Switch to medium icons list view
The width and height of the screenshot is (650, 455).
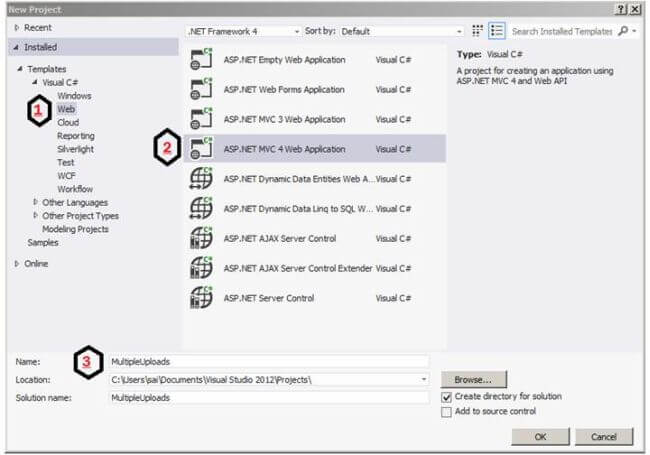(497, 31)
